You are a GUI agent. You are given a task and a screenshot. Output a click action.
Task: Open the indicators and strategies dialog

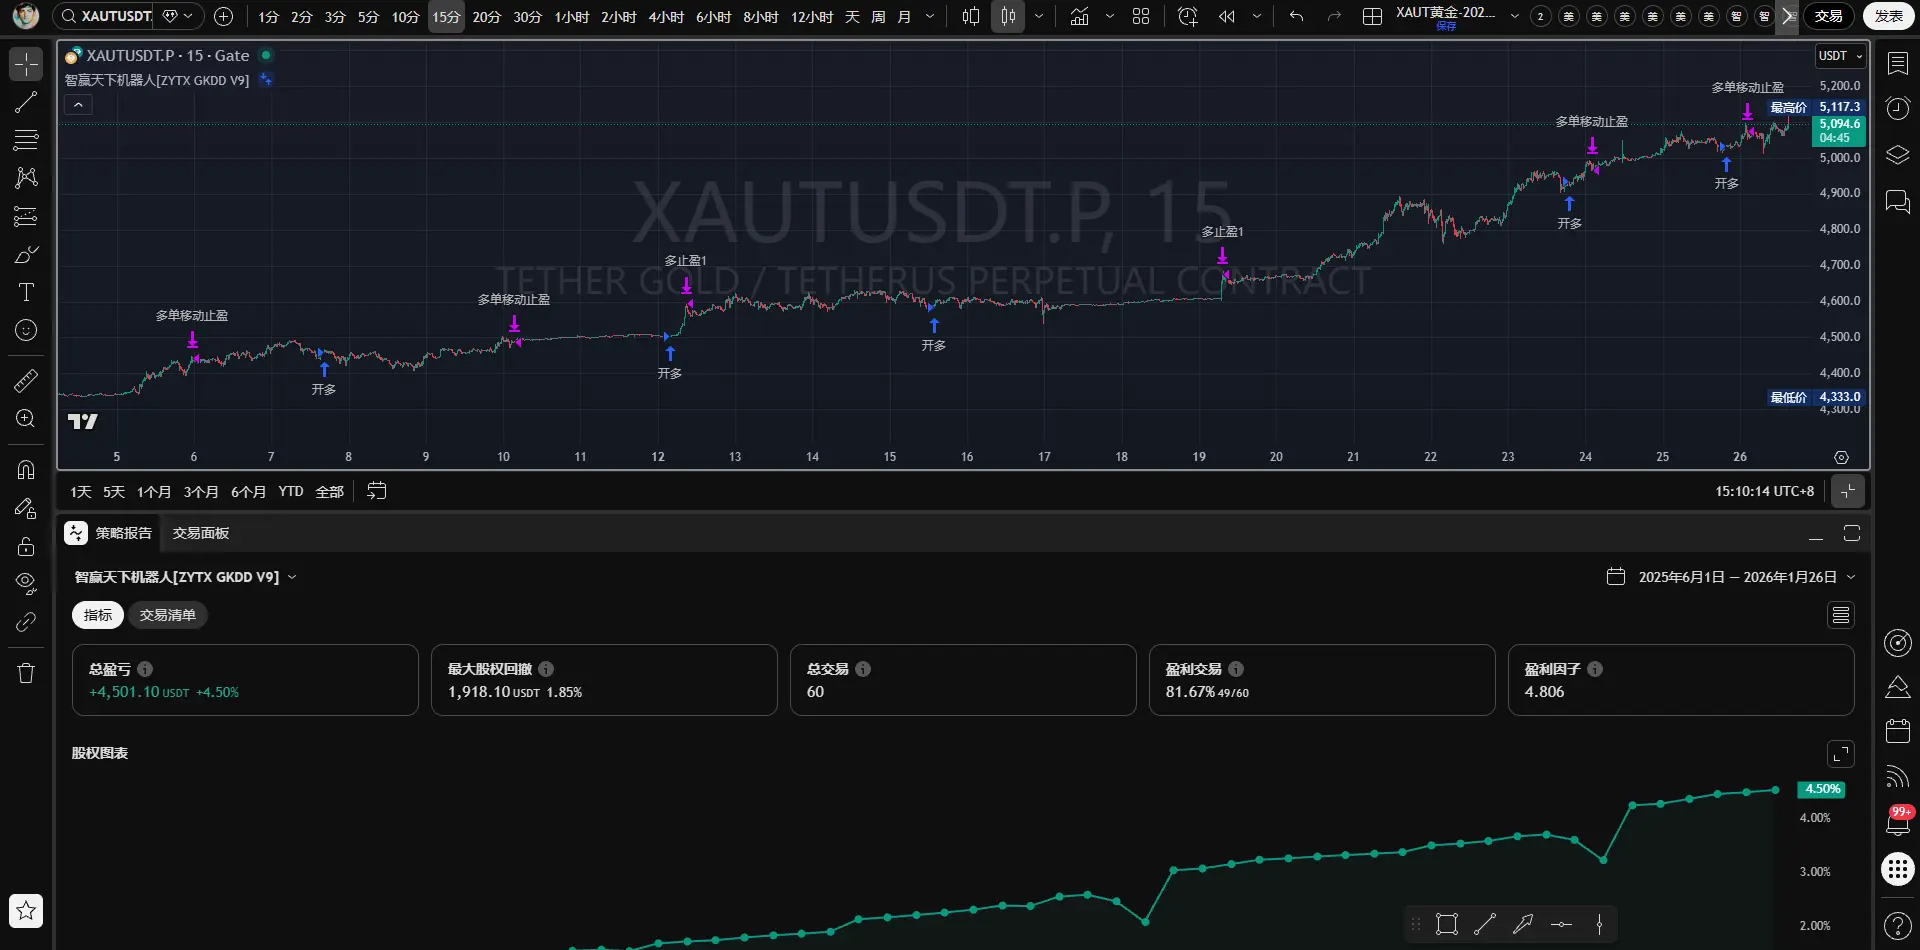(x=1079, y=16)
